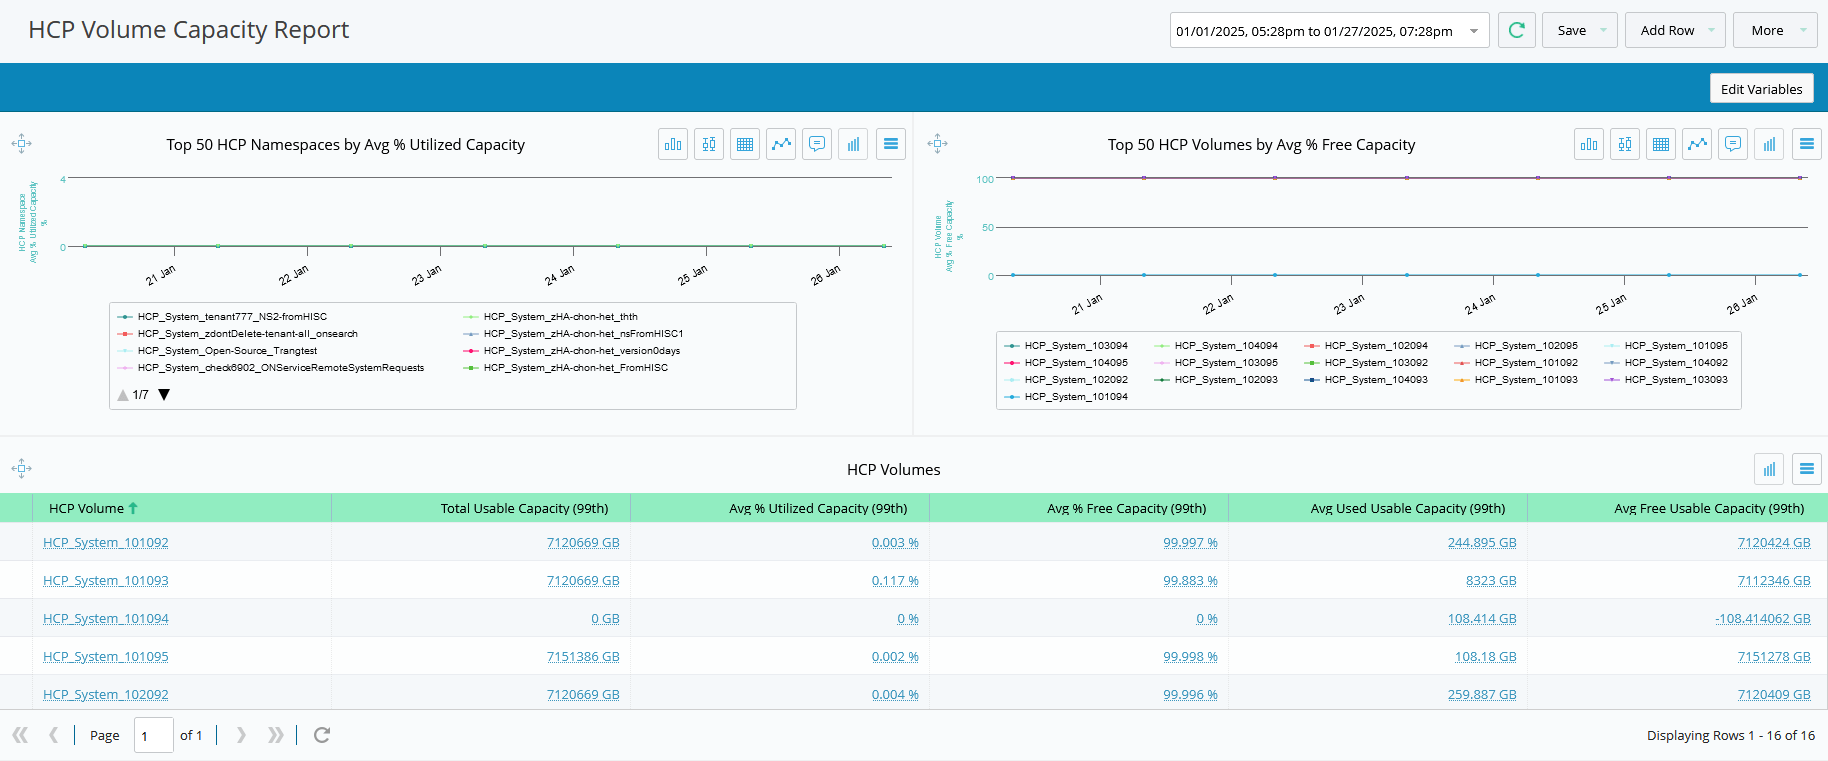1828x761 pixels.
Task: Toggle HCP_System_Open-Source_Trangtest legend series
Action: [x=217, y=351]
